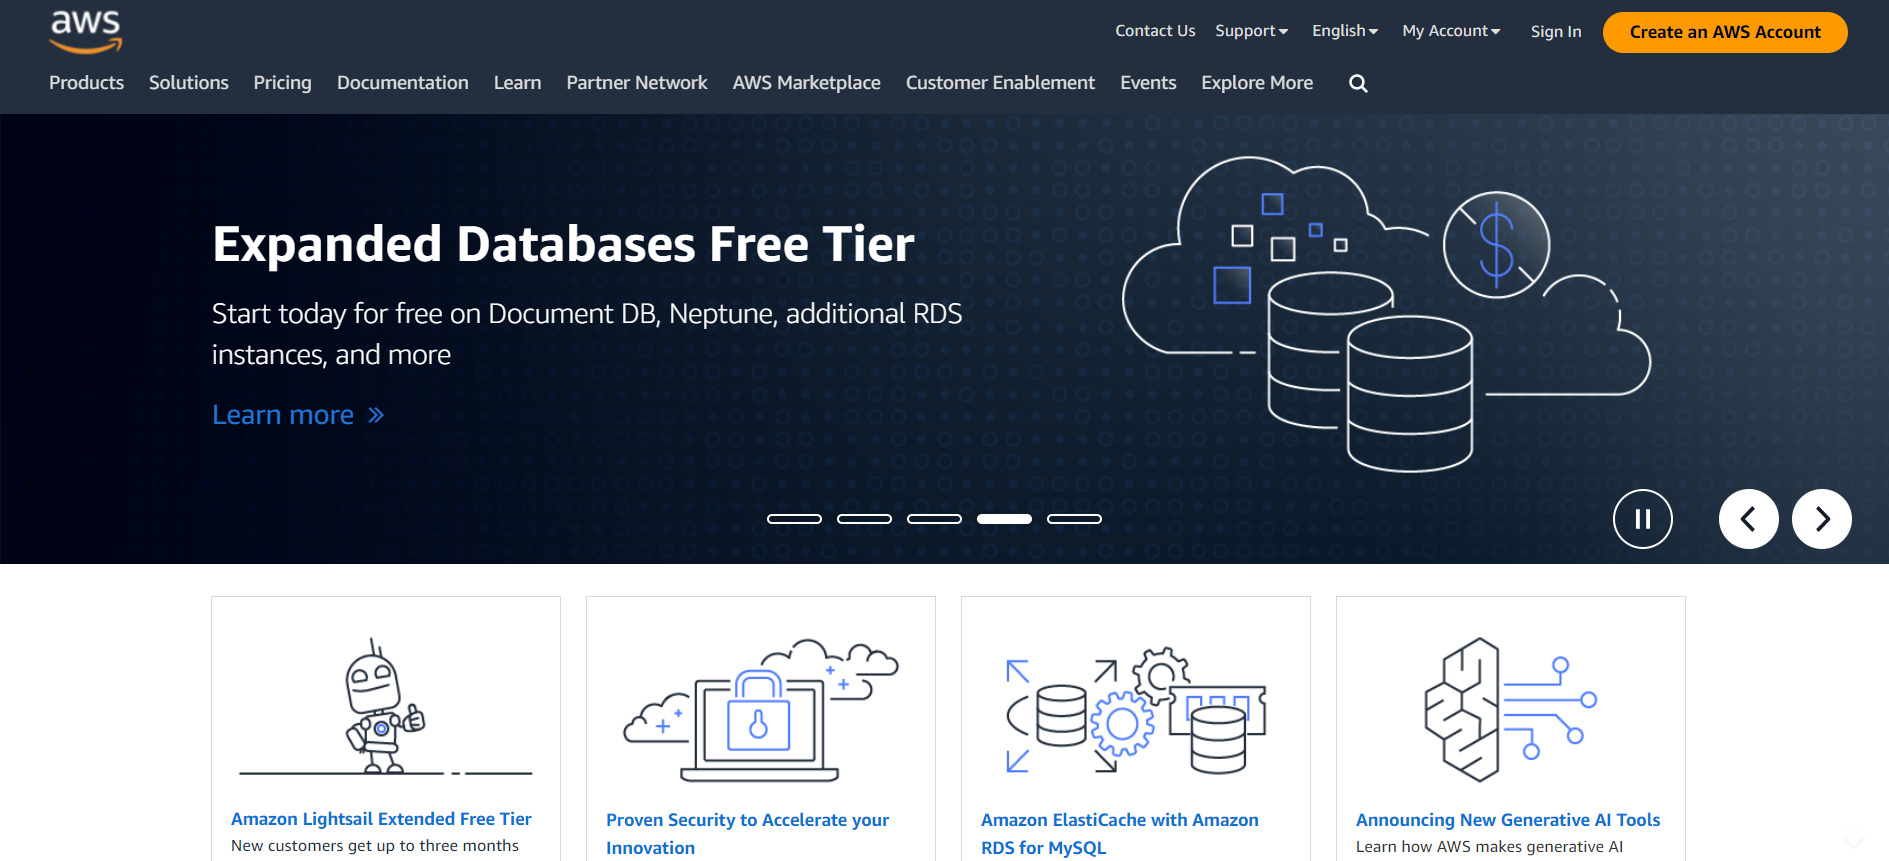
Task: Advance to next carousel slide
Action: 1821,519
